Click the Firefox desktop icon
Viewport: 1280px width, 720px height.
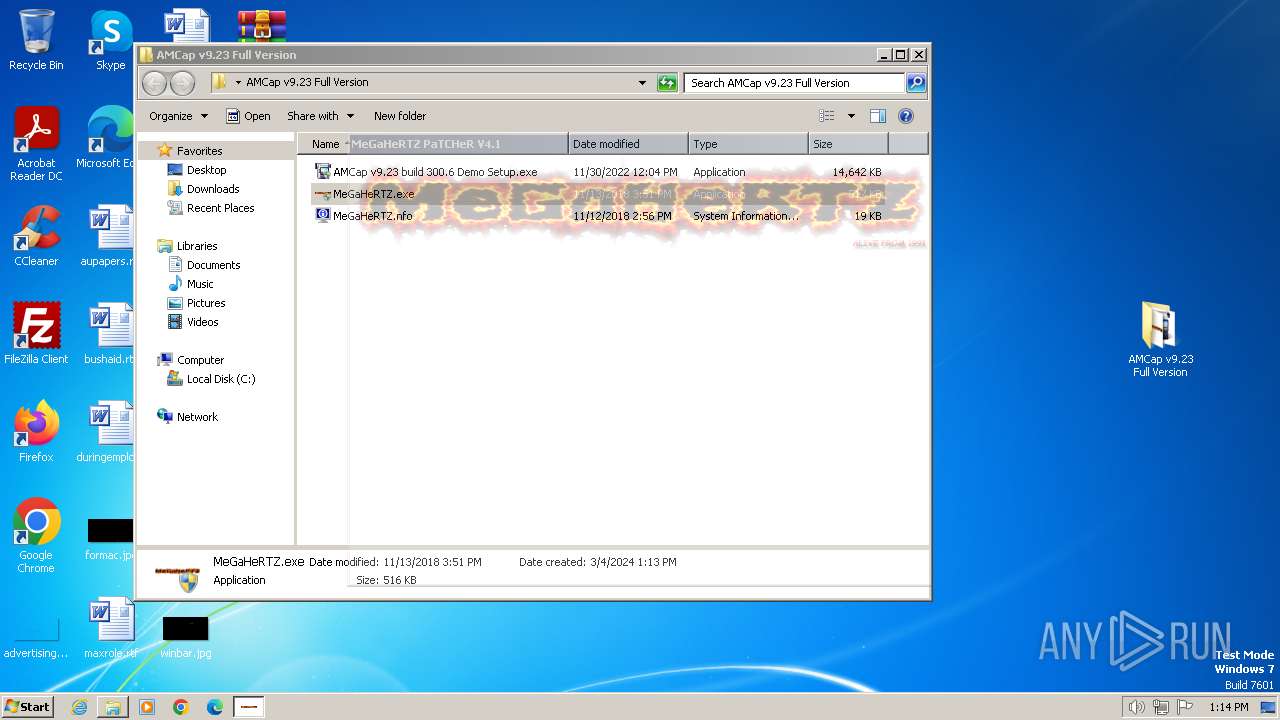36,432
